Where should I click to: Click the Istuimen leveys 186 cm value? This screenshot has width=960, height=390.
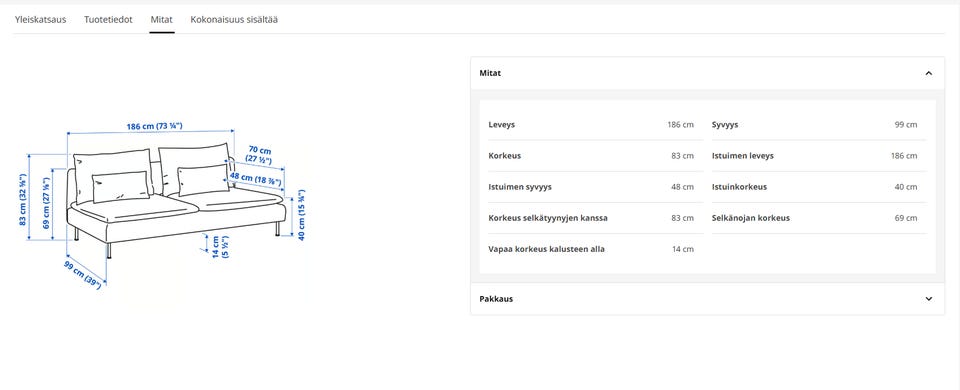(x=904, y=156)
